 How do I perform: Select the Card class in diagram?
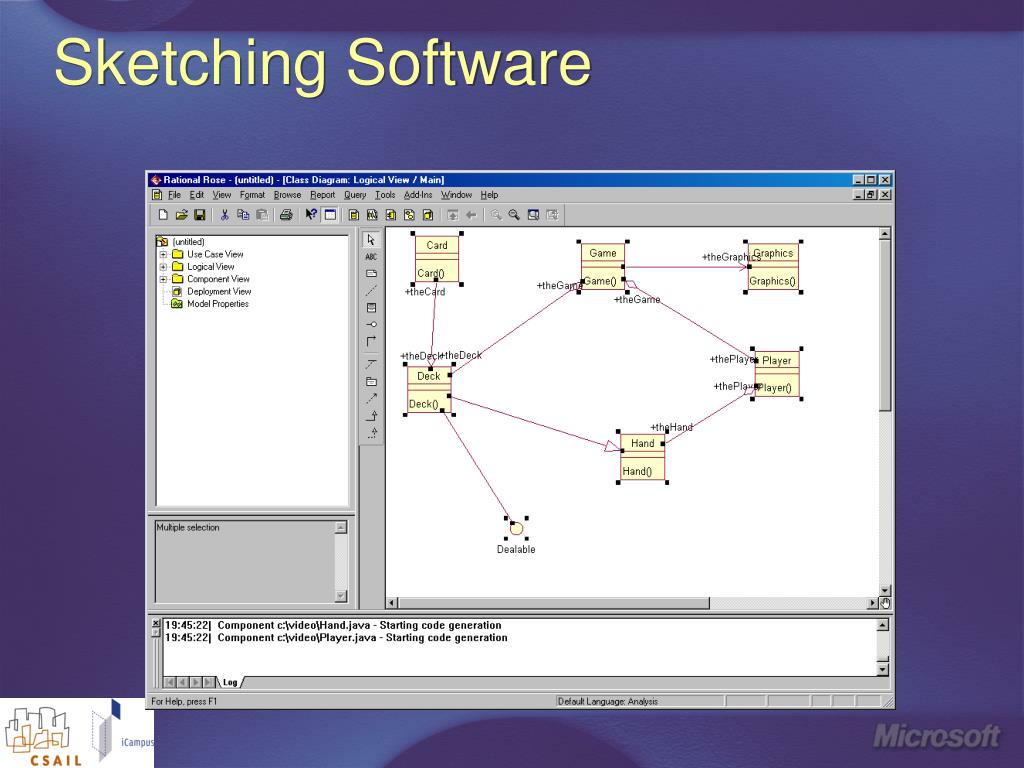pos(437,259)
